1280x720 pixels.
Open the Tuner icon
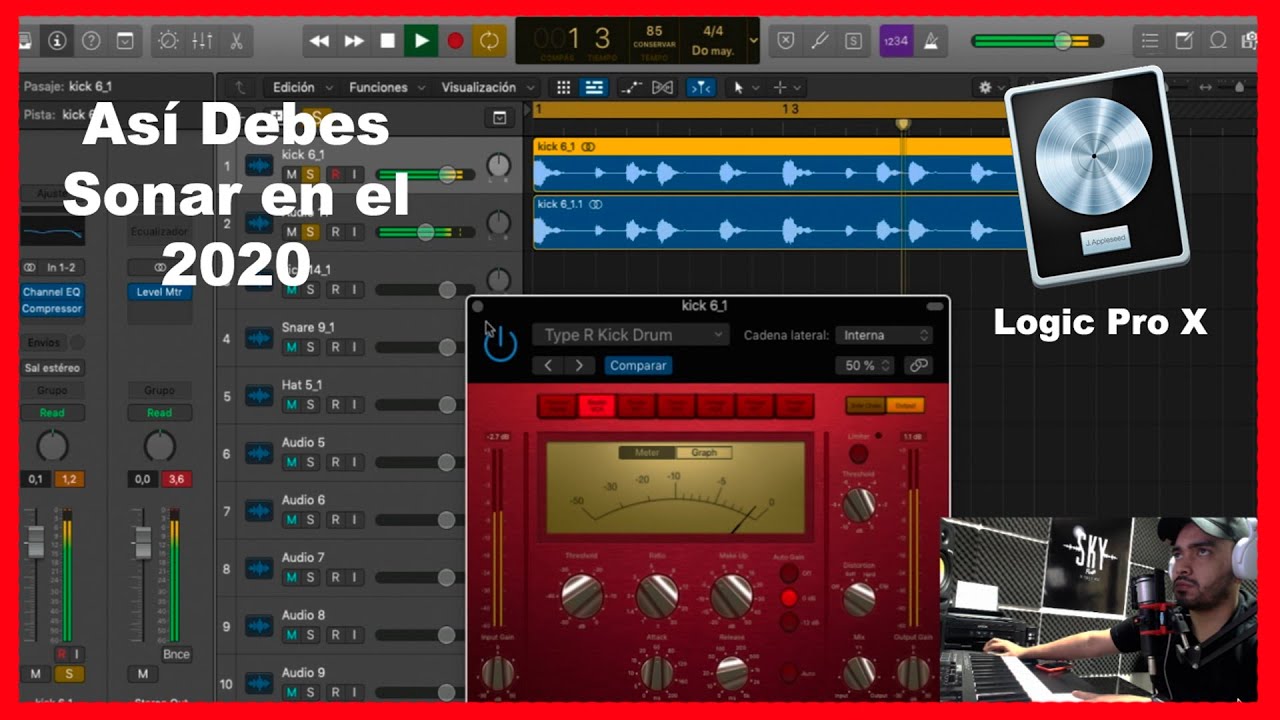[x=820, y=41]
